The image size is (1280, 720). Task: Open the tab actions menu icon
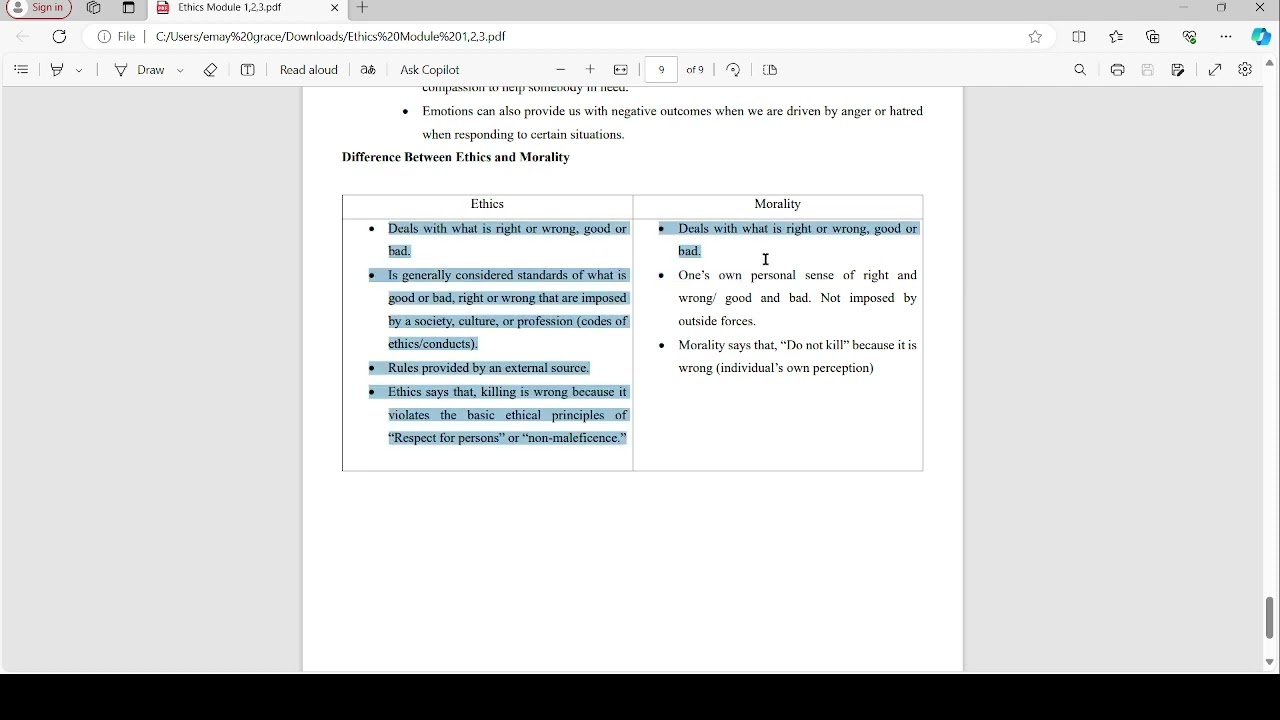129,8
